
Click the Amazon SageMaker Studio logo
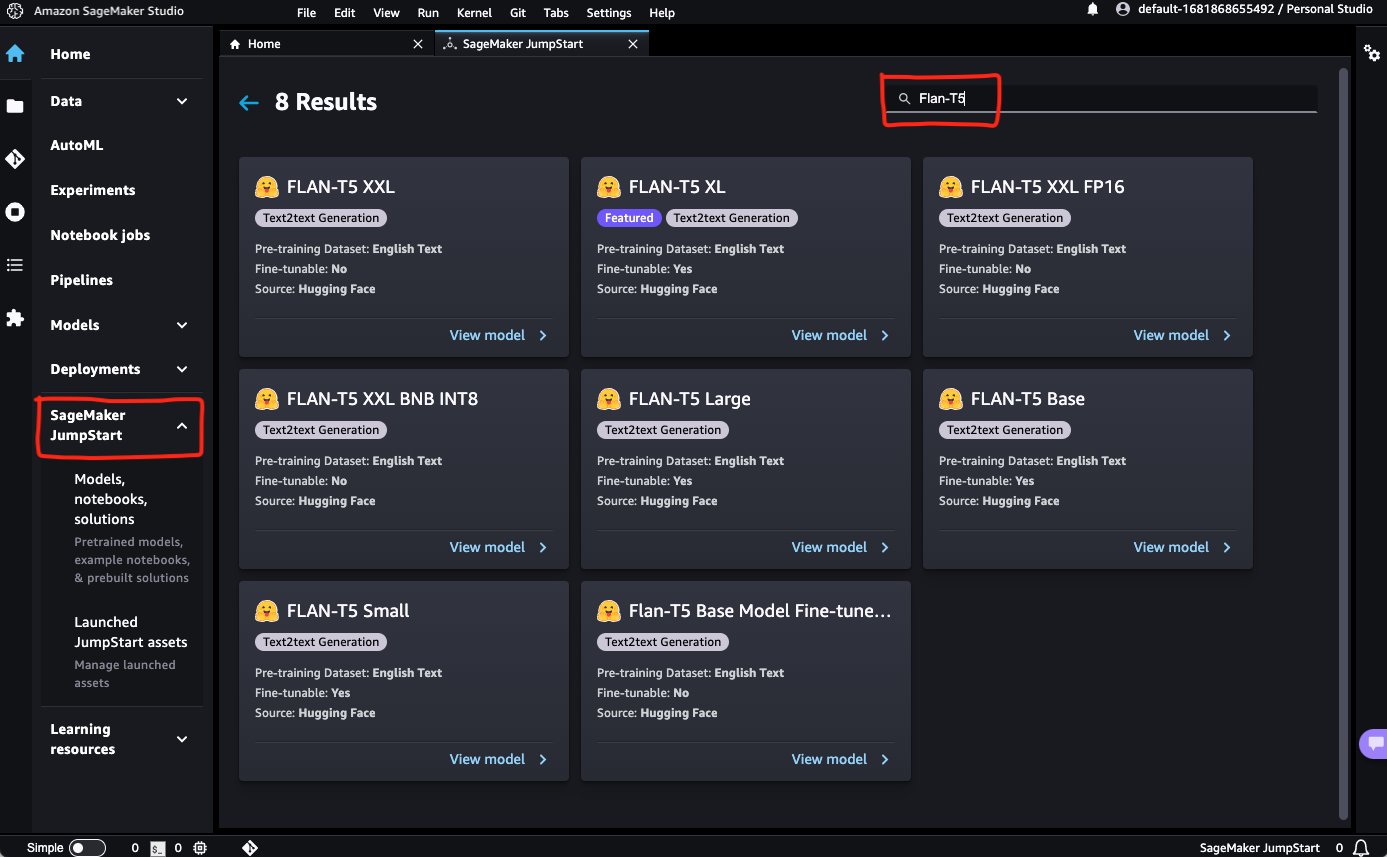point(15,11)
